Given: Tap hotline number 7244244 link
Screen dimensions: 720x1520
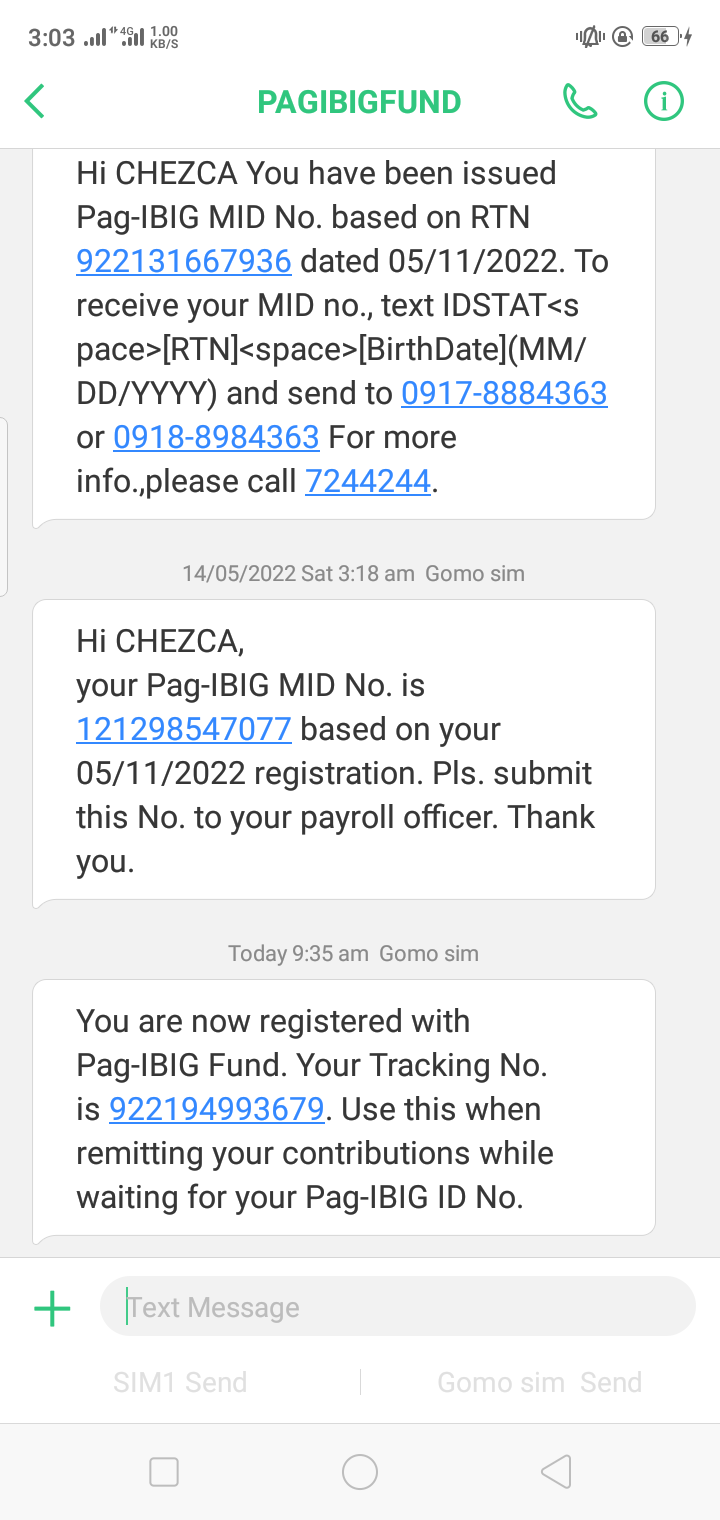Looking at the screenshot, I should coord(368,482).
